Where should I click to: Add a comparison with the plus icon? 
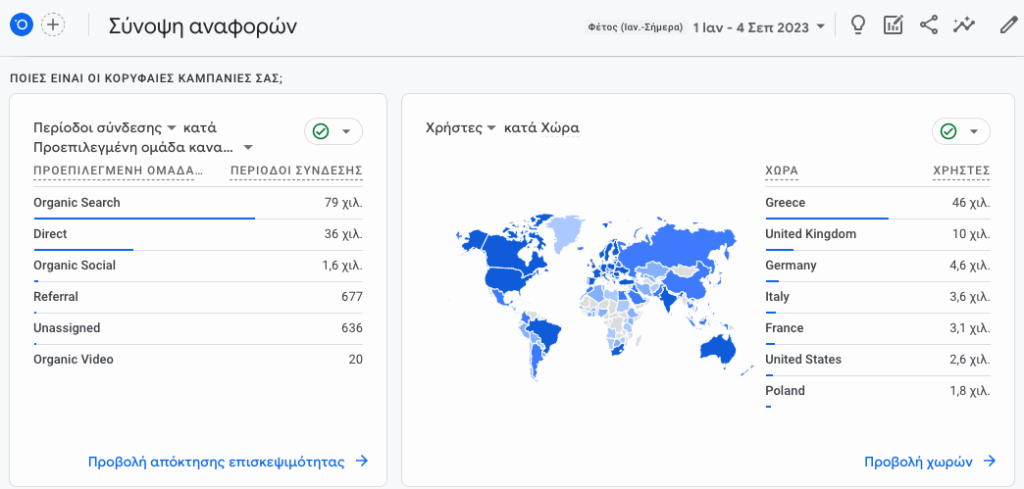click(52, 26)
